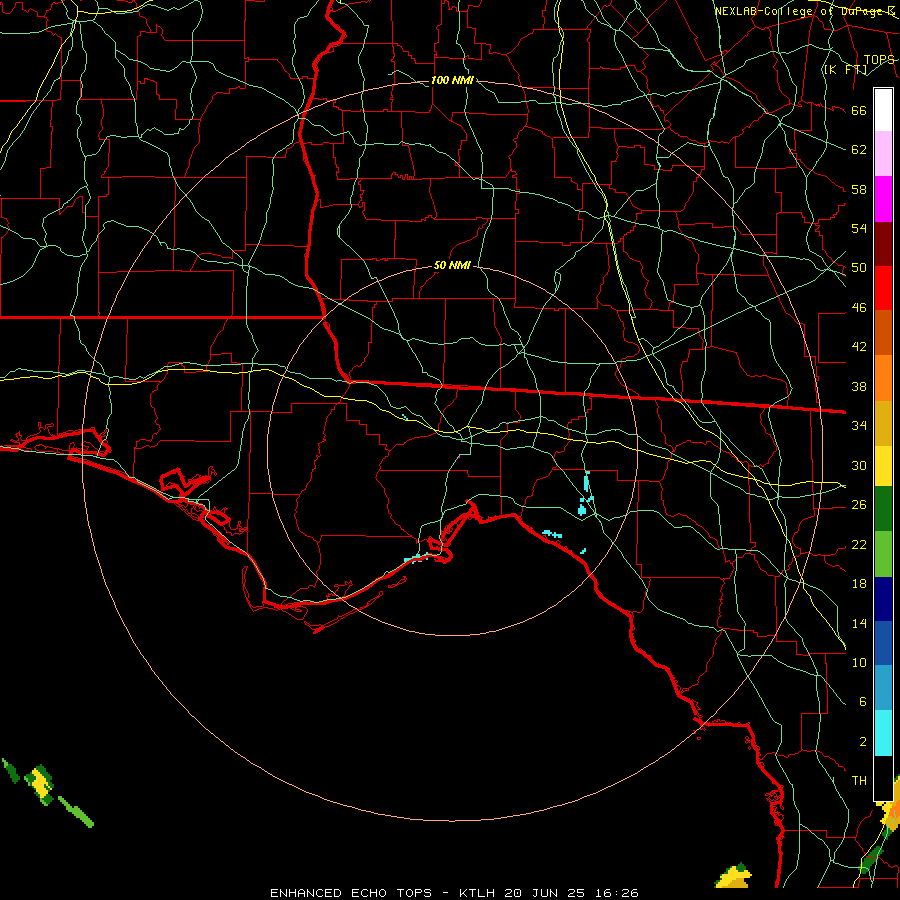Screen dimensions: 900x900
Task: Click the '20 JUN 25' date text
Action: point(545,893)
